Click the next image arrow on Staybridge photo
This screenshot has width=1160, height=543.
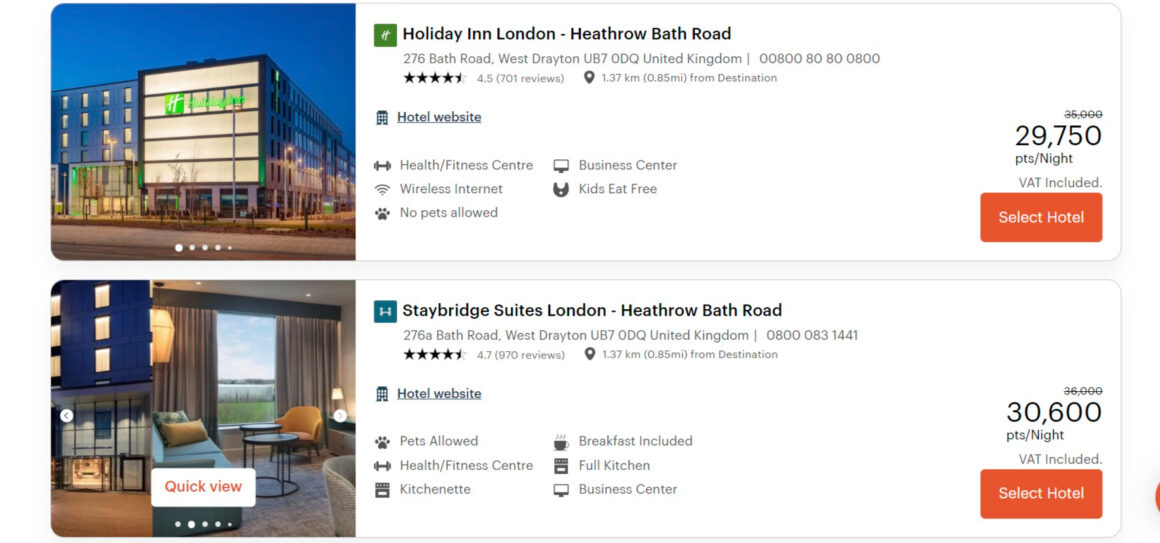tap(340, 416)
